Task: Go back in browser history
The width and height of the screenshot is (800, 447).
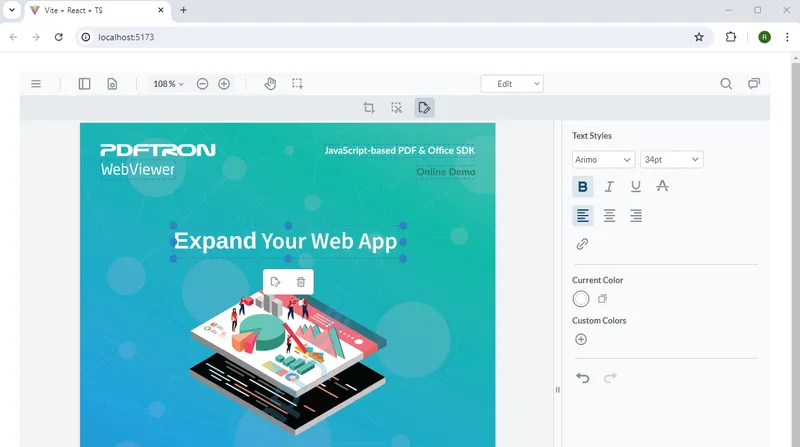Action: coord(13,37)
